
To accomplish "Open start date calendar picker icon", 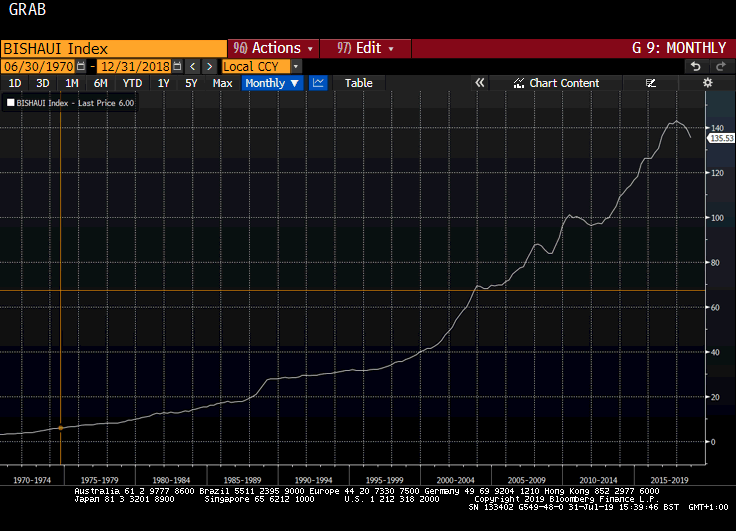I will click(x=81, y=66).
